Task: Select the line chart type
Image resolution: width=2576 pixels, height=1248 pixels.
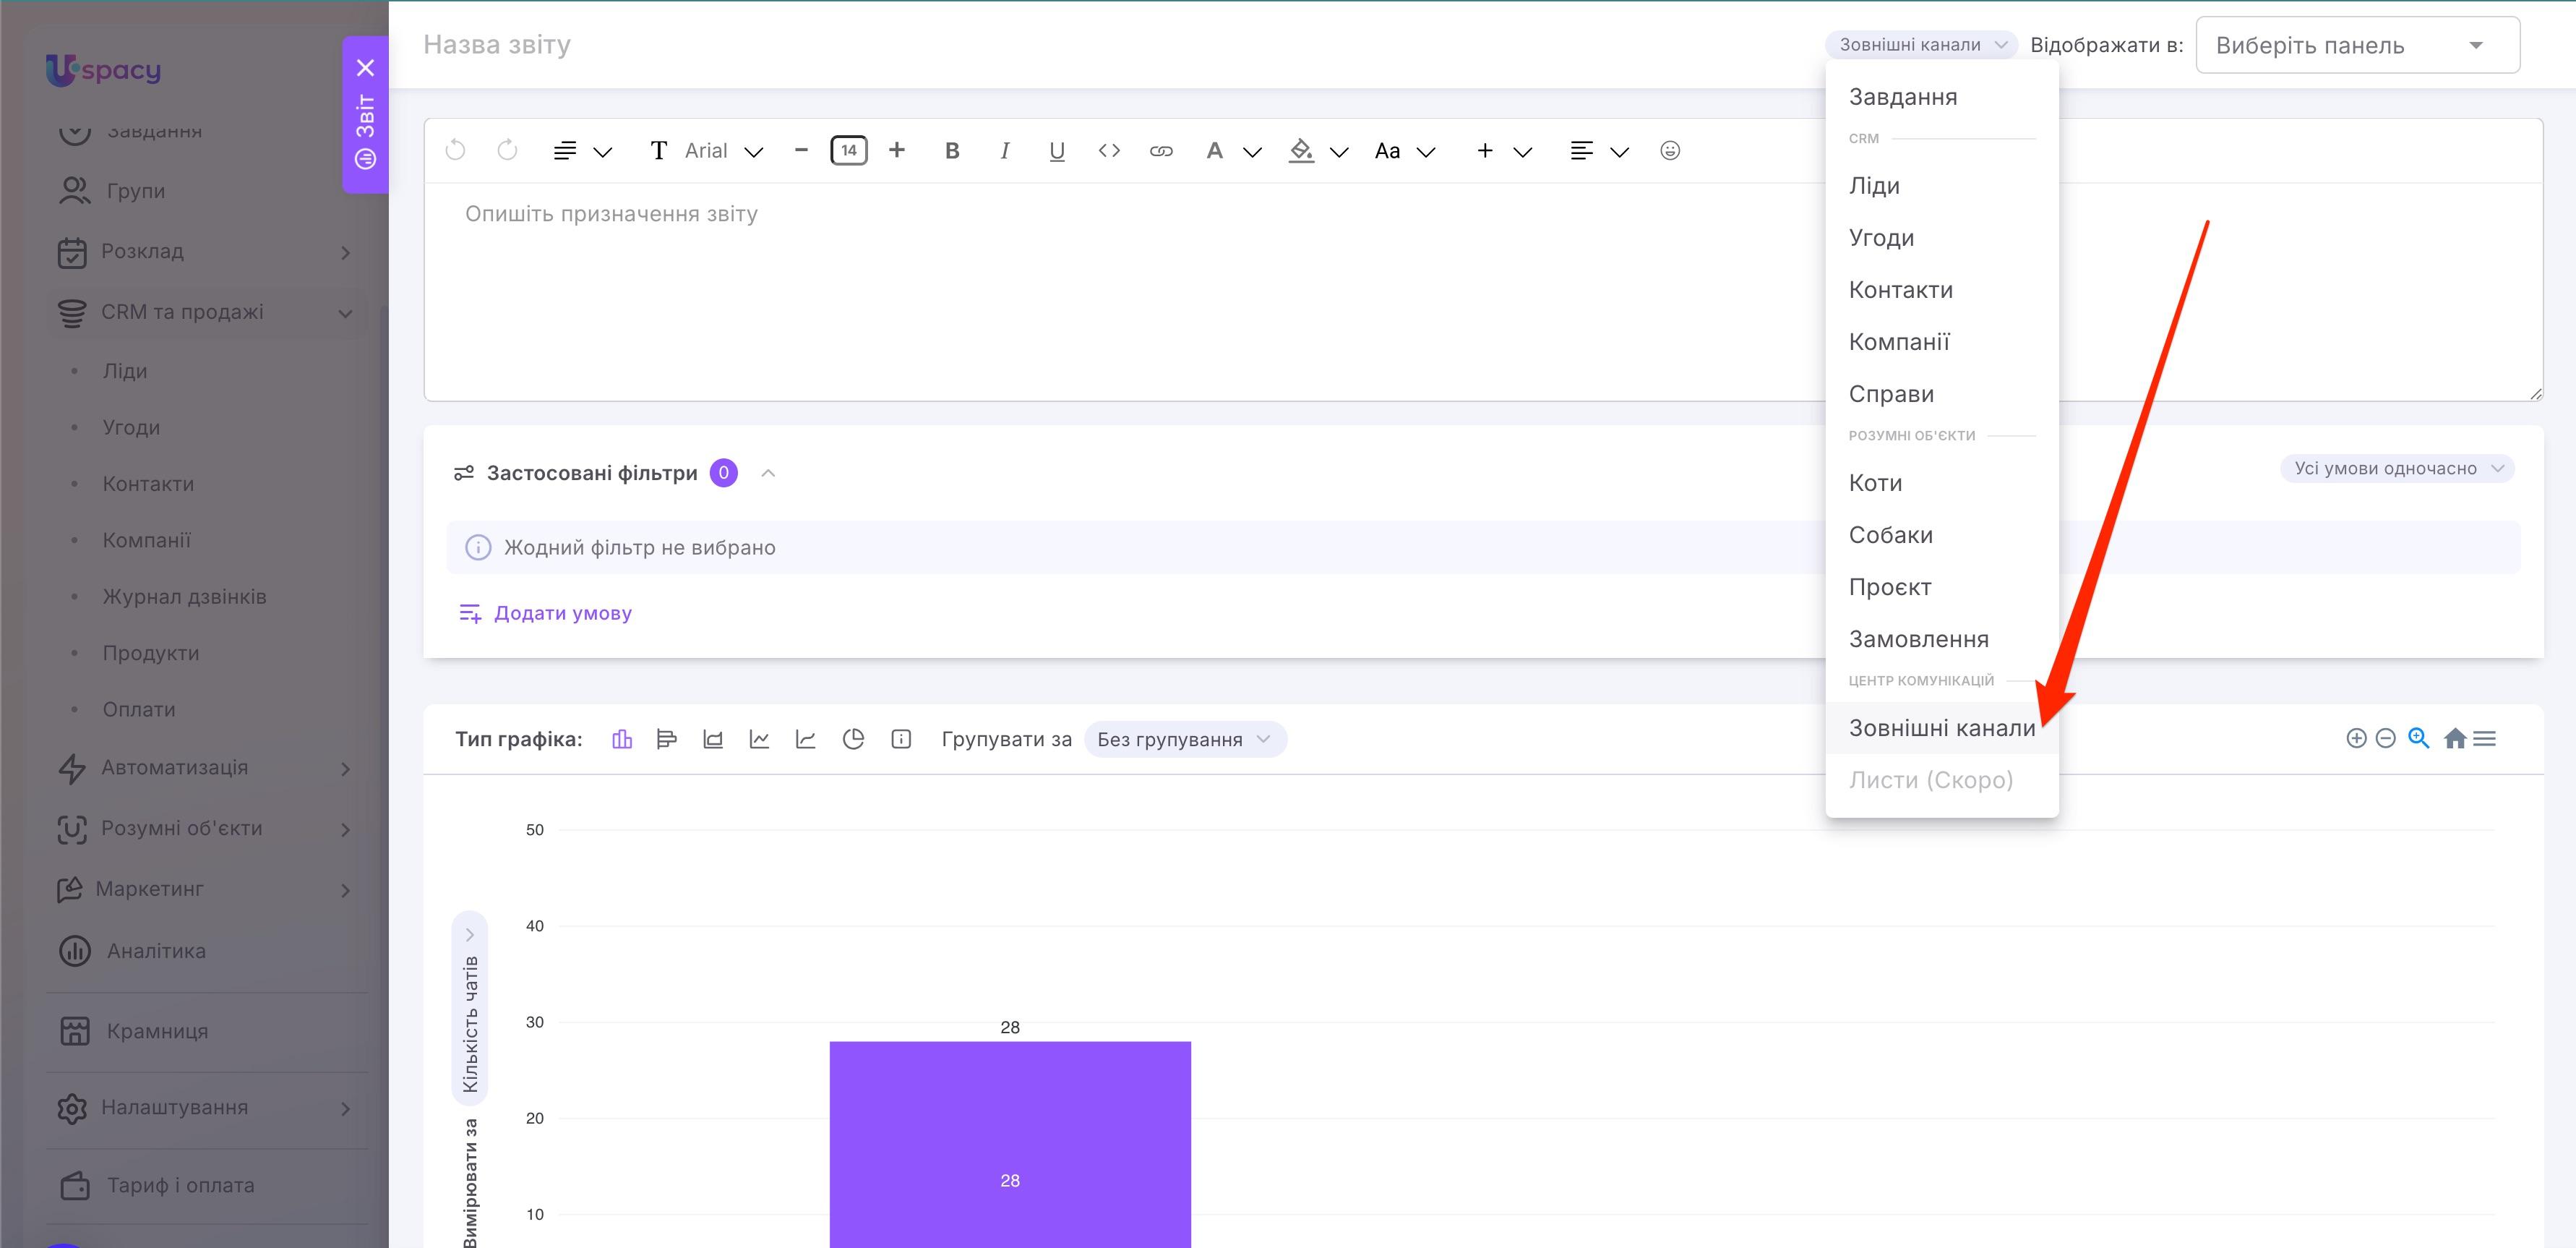Action: 759,739
